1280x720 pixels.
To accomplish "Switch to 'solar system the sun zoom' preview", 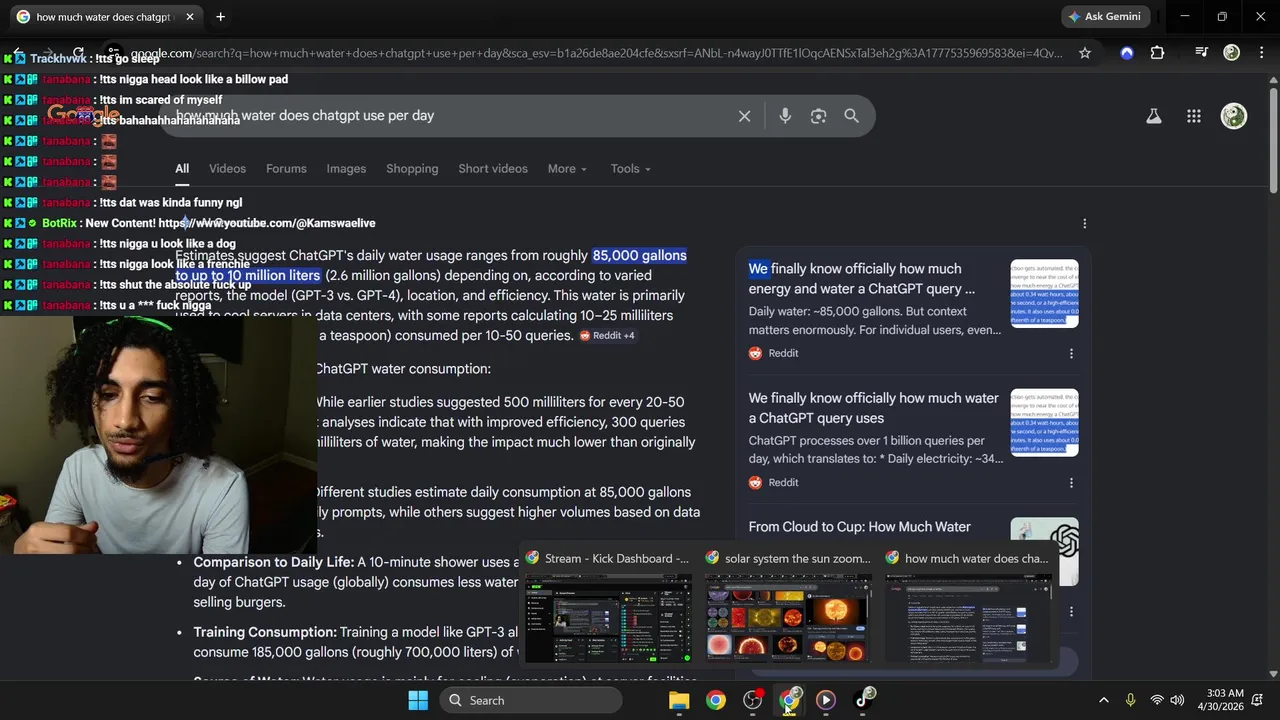I will point(787,606).
